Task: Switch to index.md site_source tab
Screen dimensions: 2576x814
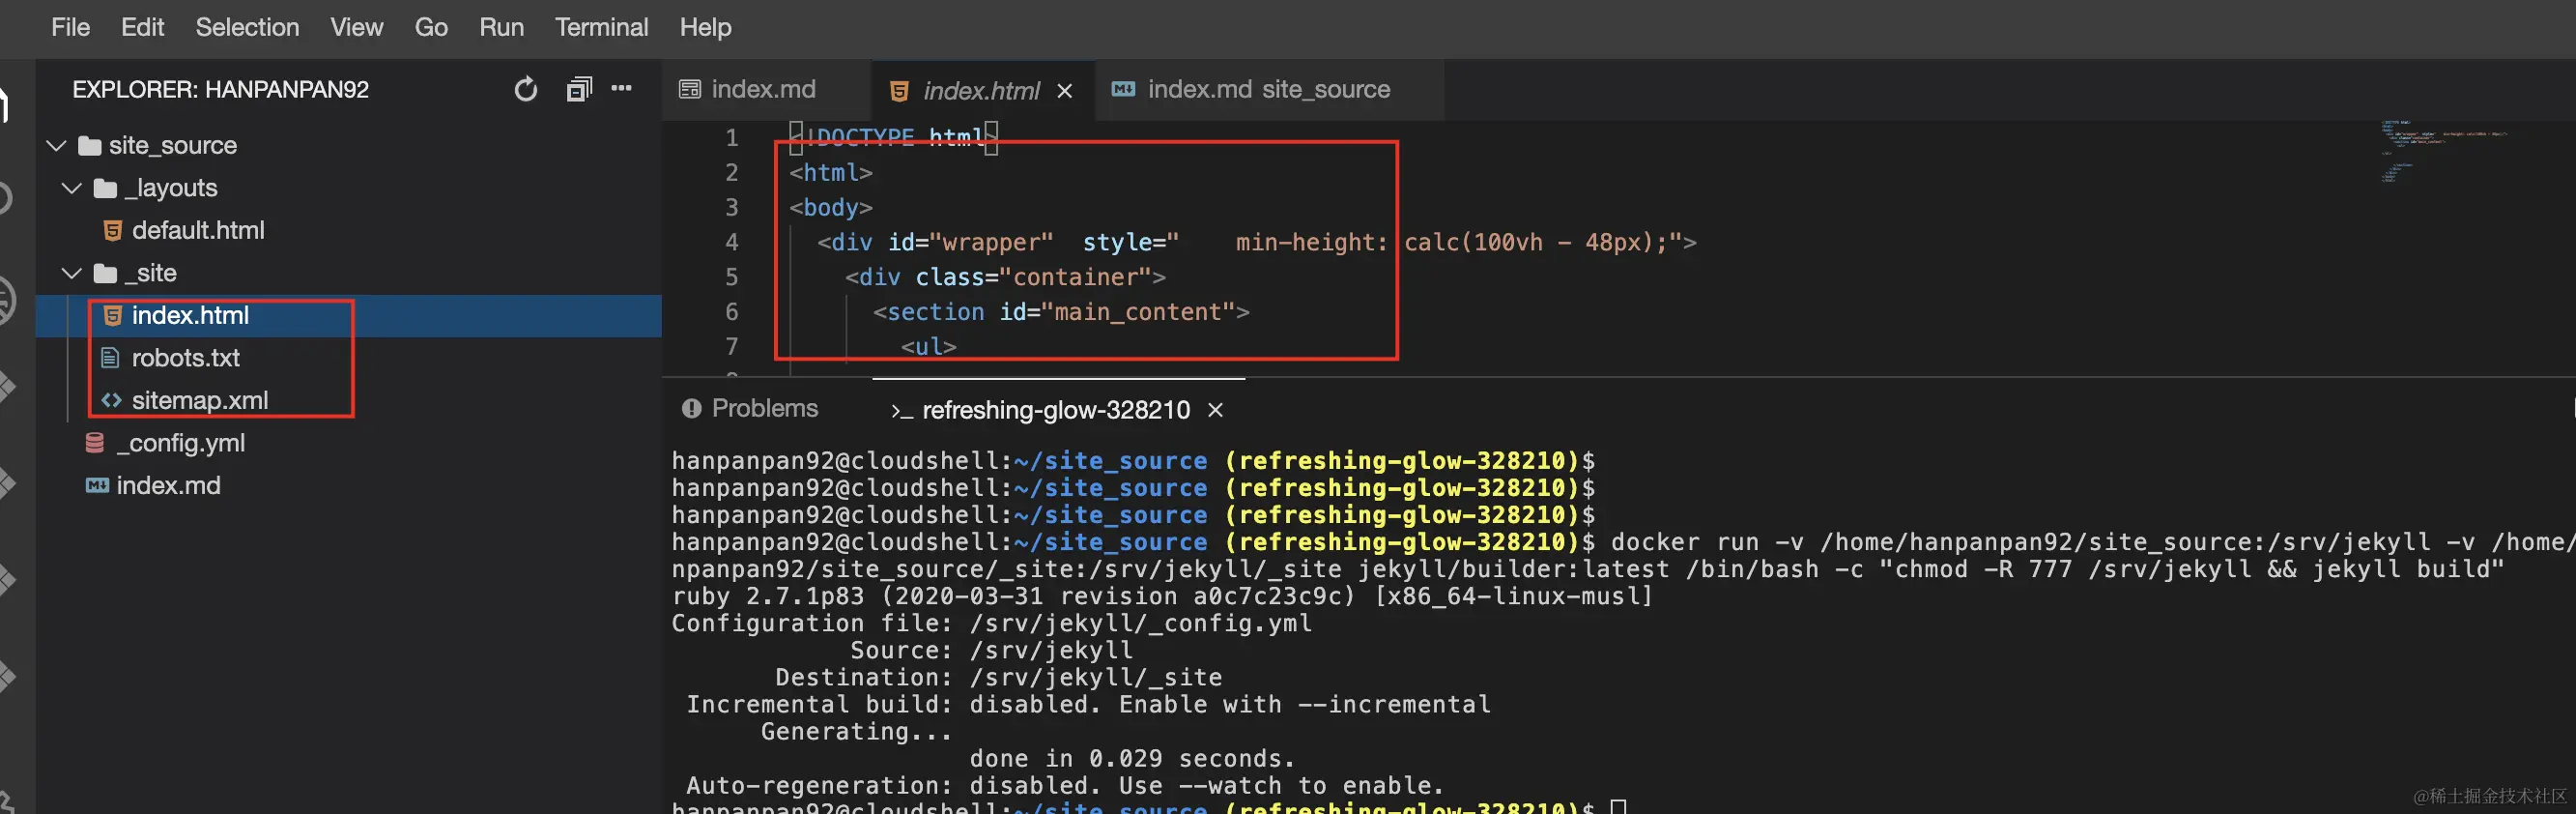Action: pyautogui.click(x=1268, y=90)
